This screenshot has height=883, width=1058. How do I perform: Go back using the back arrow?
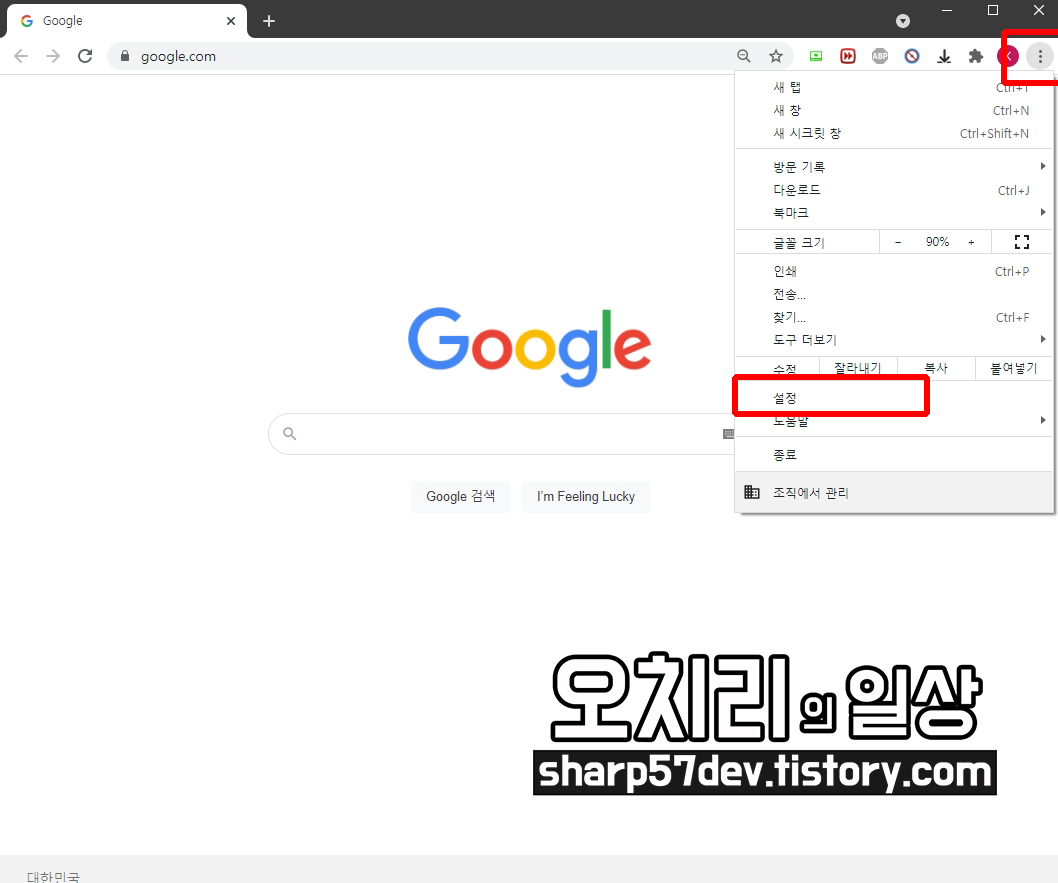[21, 56]
